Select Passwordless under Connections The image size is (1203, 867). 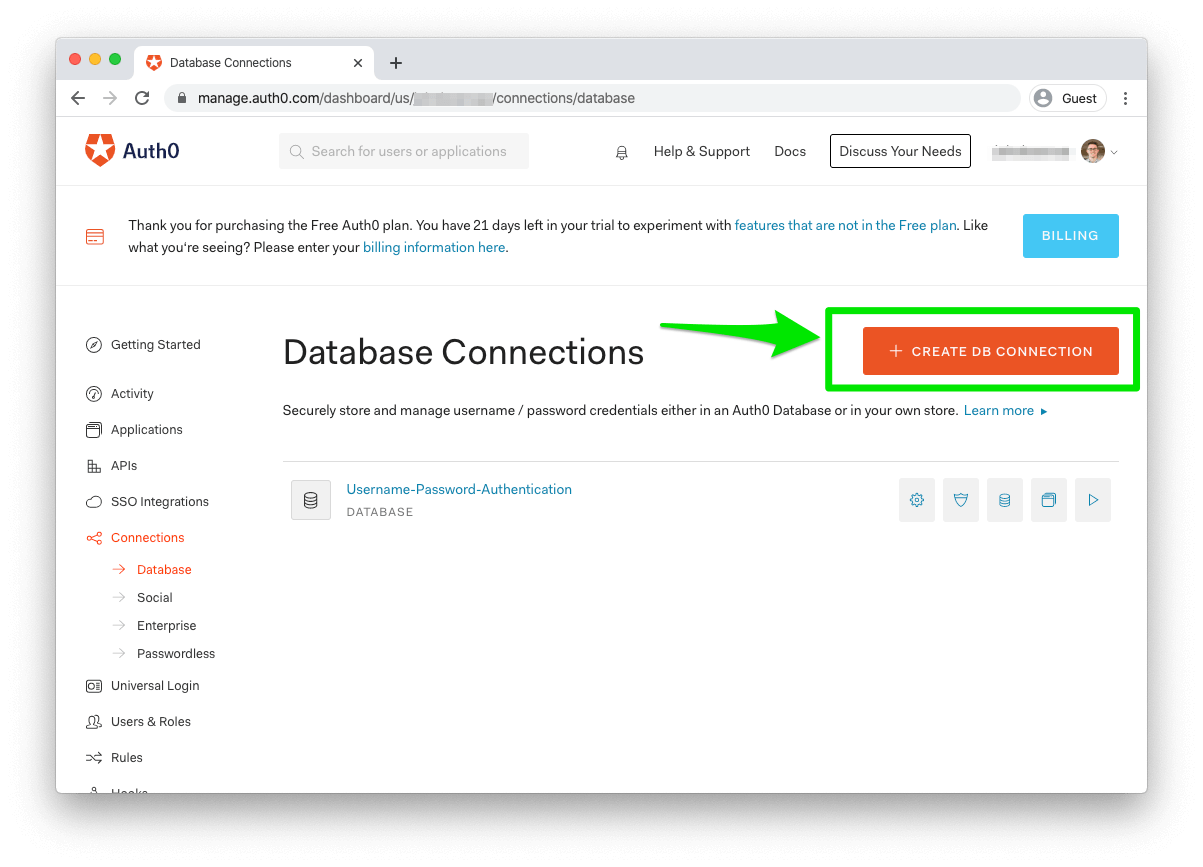click(x=176, y=654)
